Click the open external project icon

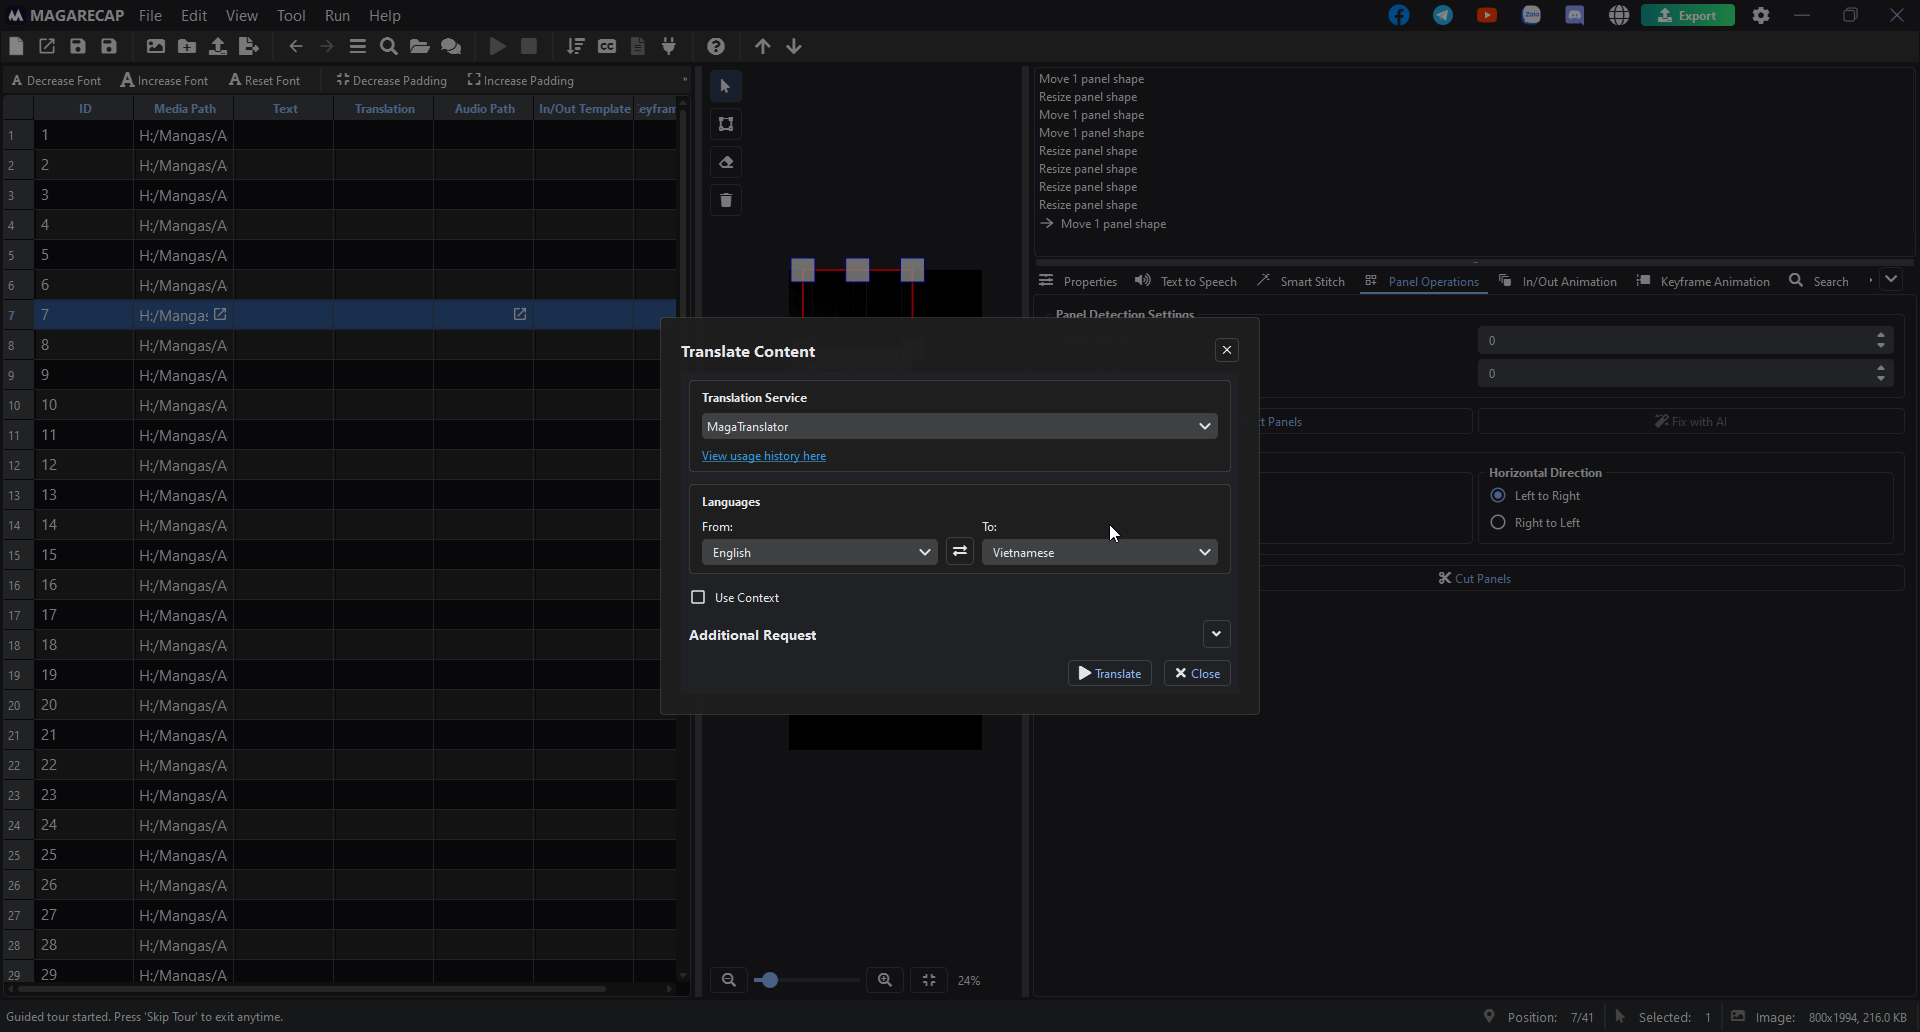pos(47,46)
